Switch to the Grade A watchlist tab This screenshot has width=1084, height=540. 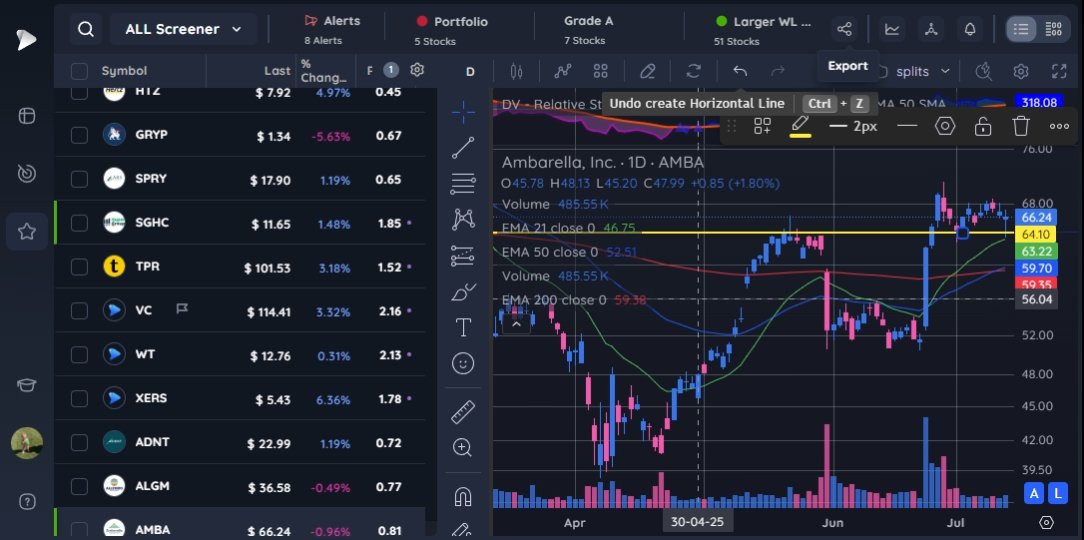click(587, 30)
